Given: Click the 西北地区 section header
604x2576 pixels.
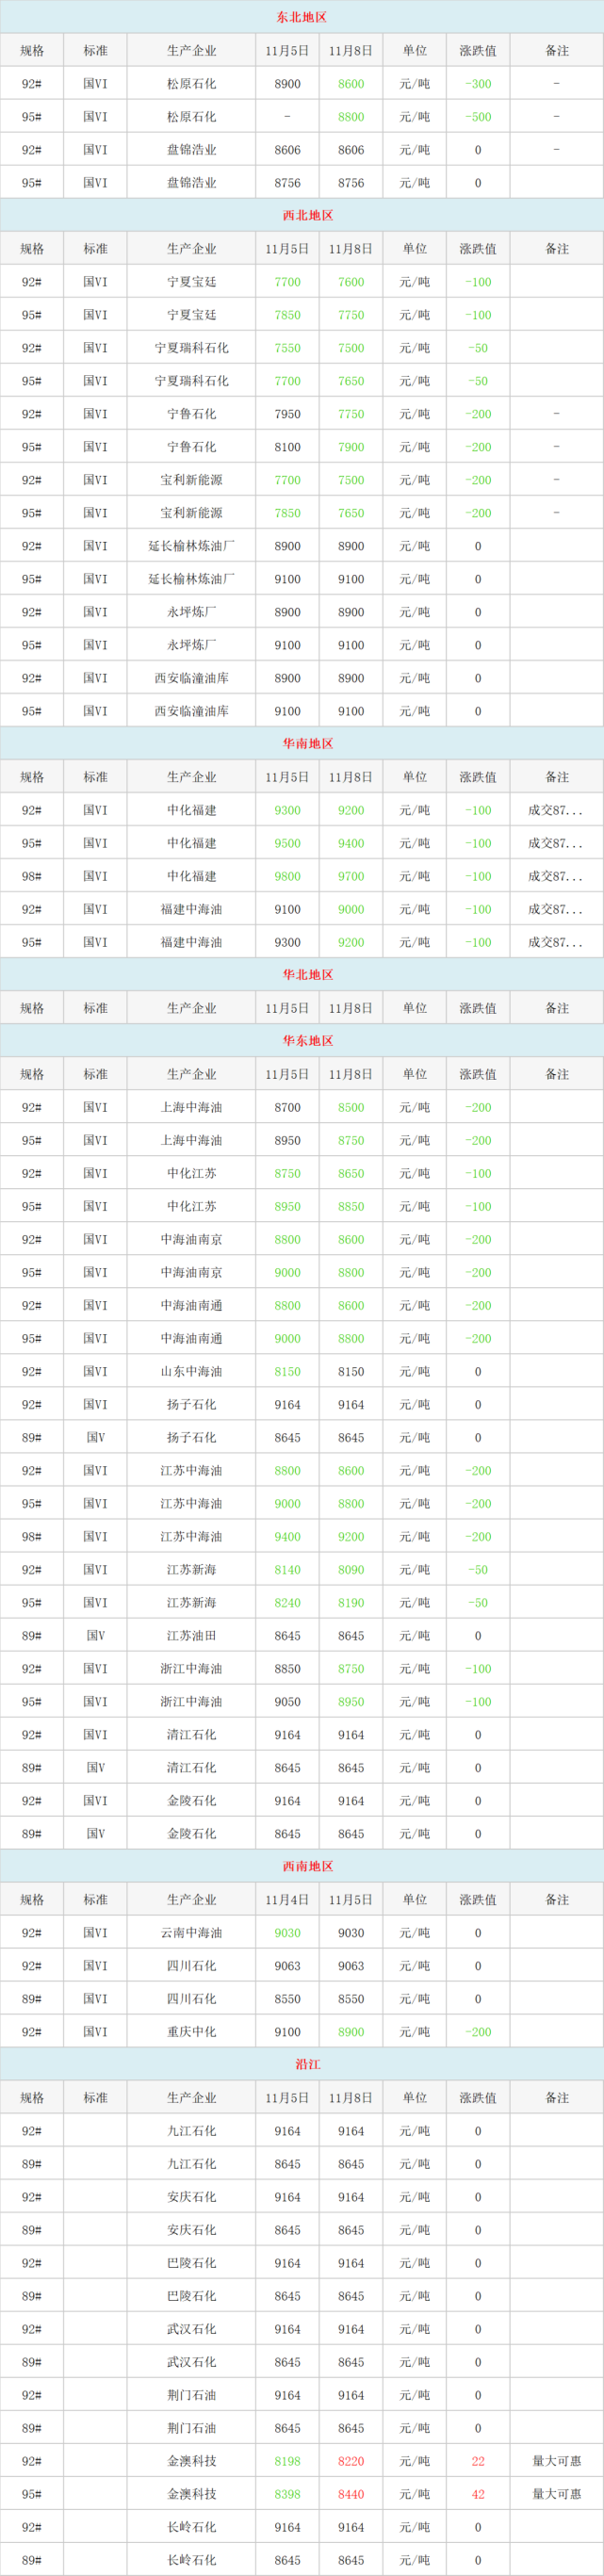Looking at the screenshot, I should pyautogui.click(x=307, y=215).
